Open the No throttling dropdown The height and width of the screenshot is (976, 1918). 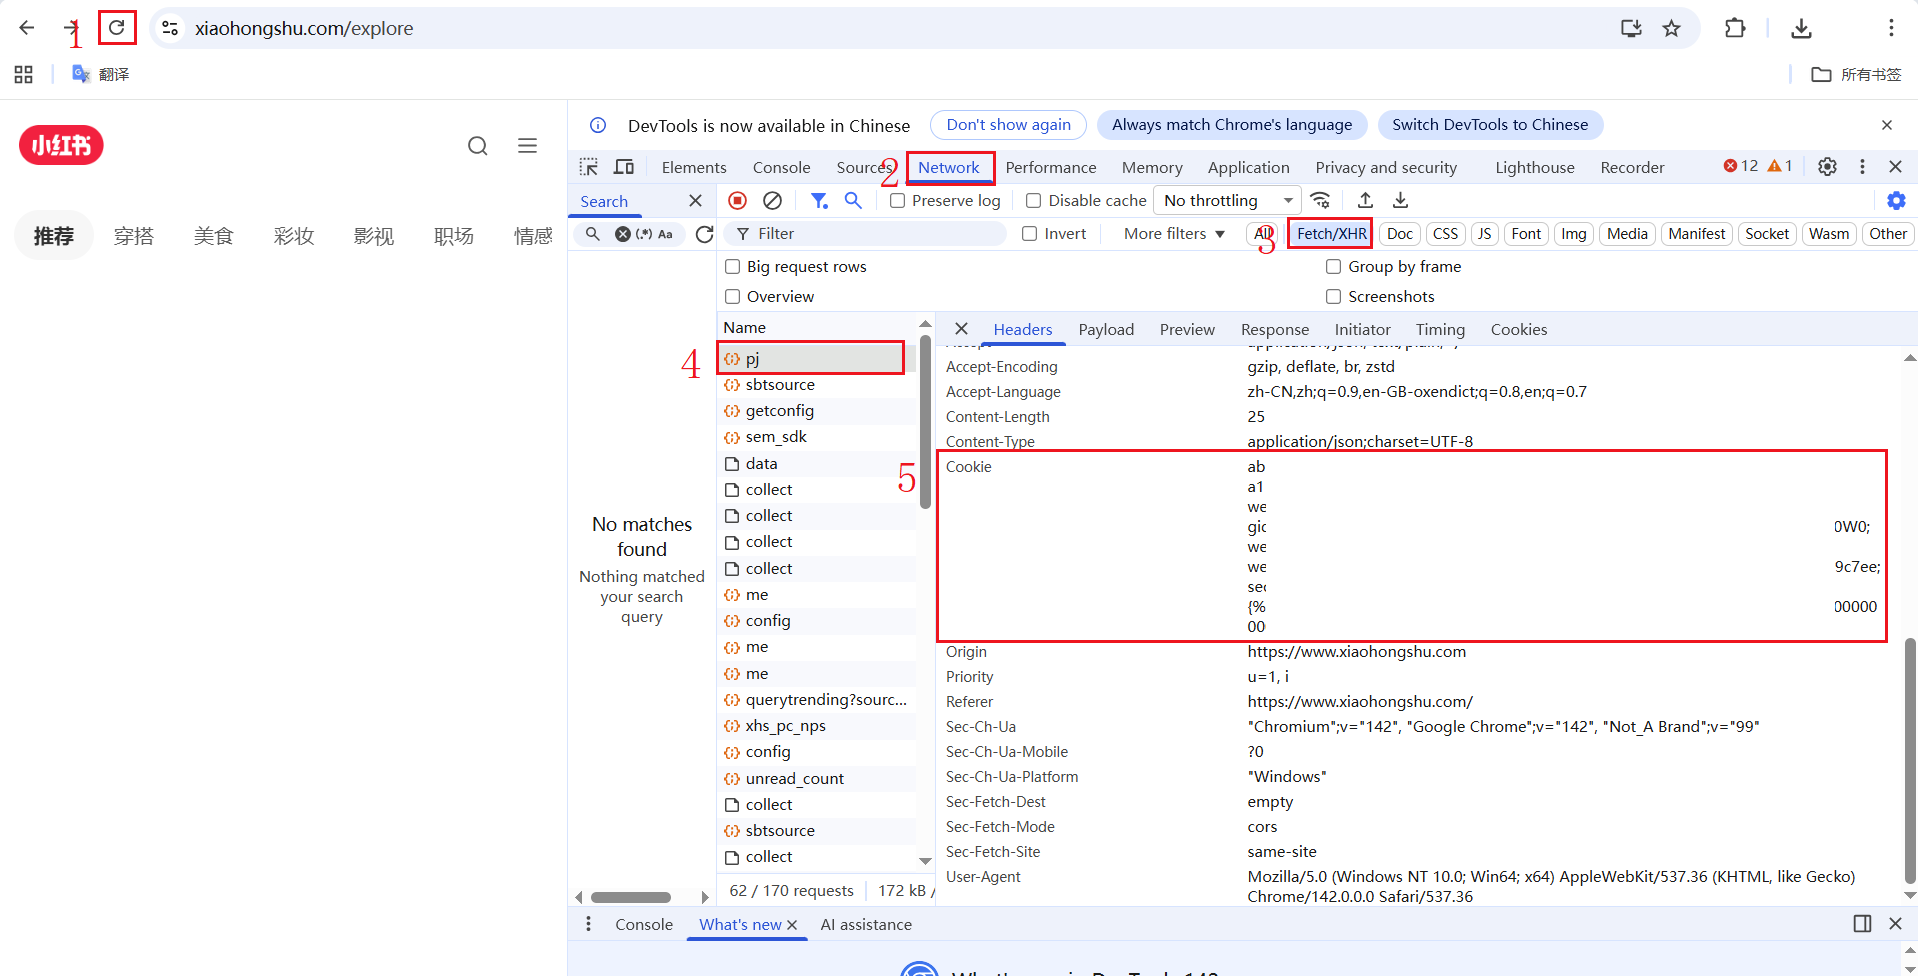point(1227,201)
